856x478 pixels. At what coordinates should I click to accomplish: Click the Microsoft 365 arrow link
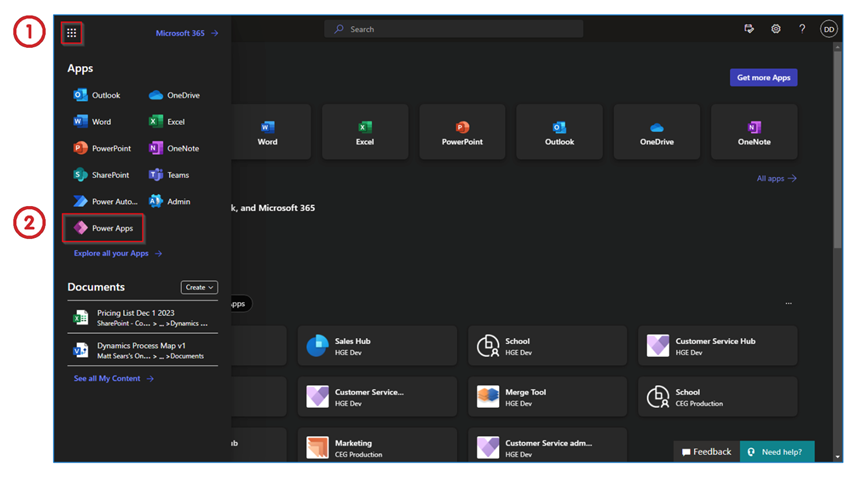[186, 33]
